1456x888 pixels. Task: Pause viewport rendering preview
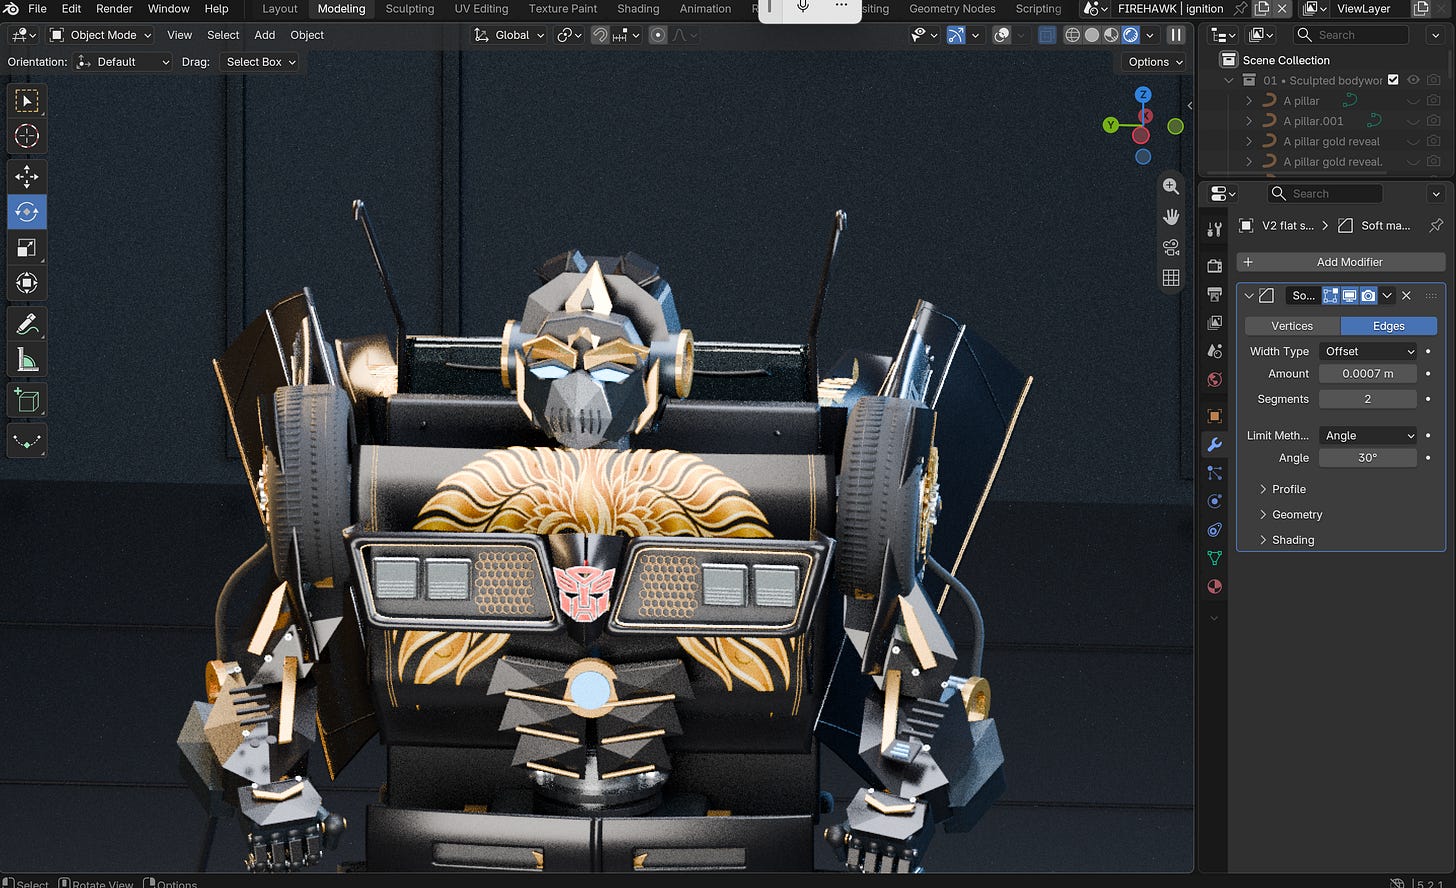click(x=1176, y=35)
